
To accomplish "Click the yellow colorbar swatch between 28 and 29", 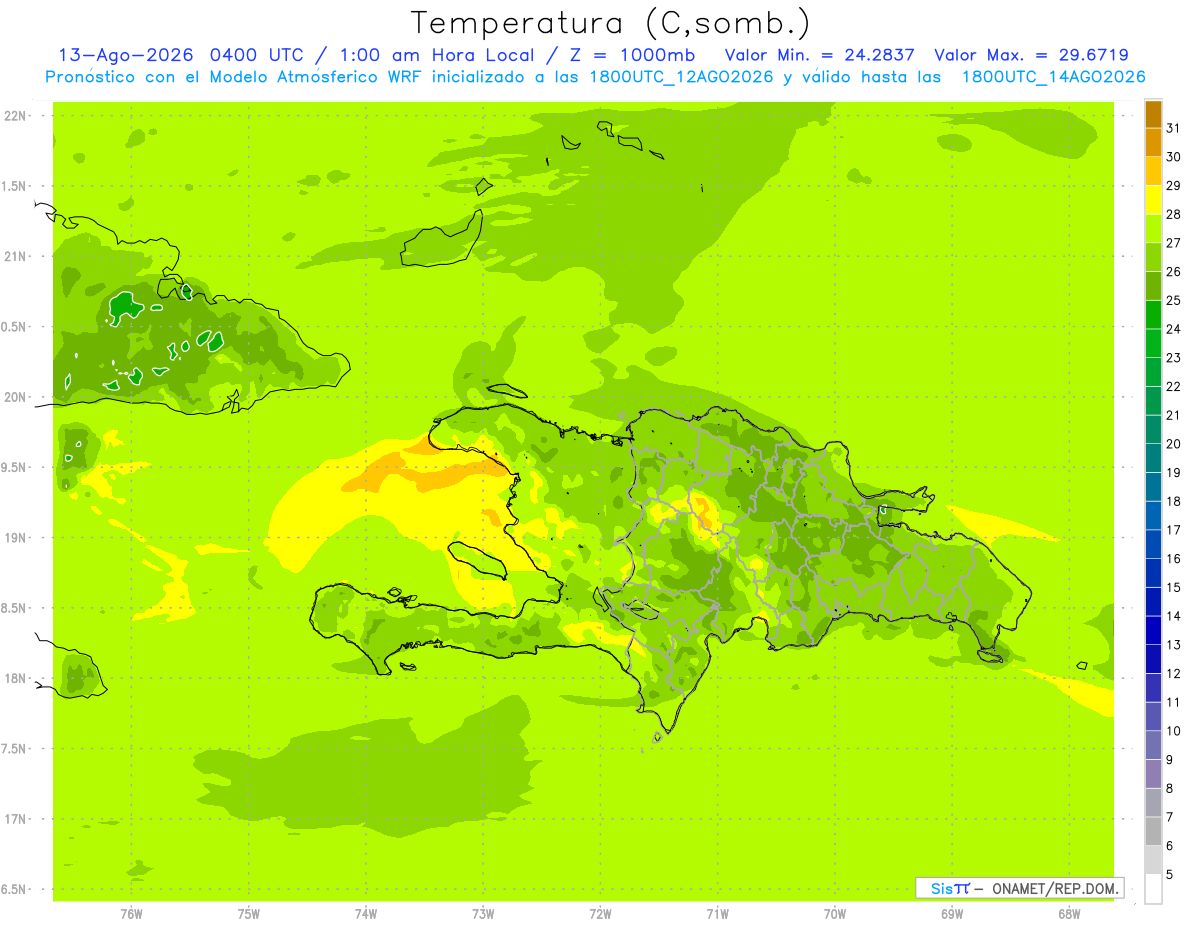I will 1153,200.
